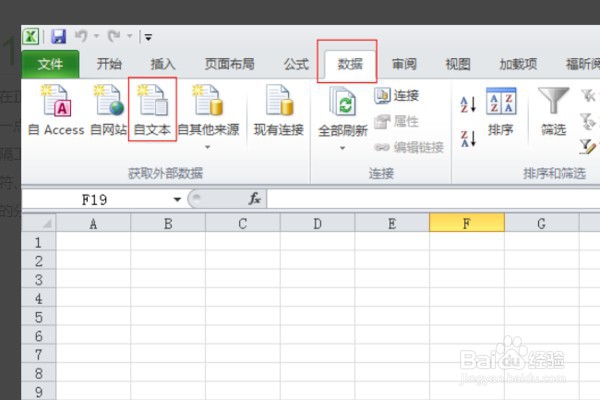Image resolution: width=600 pixels, height=400 pixels.
Task: Open the 加载项 tab
Action: tap(518, 64)
